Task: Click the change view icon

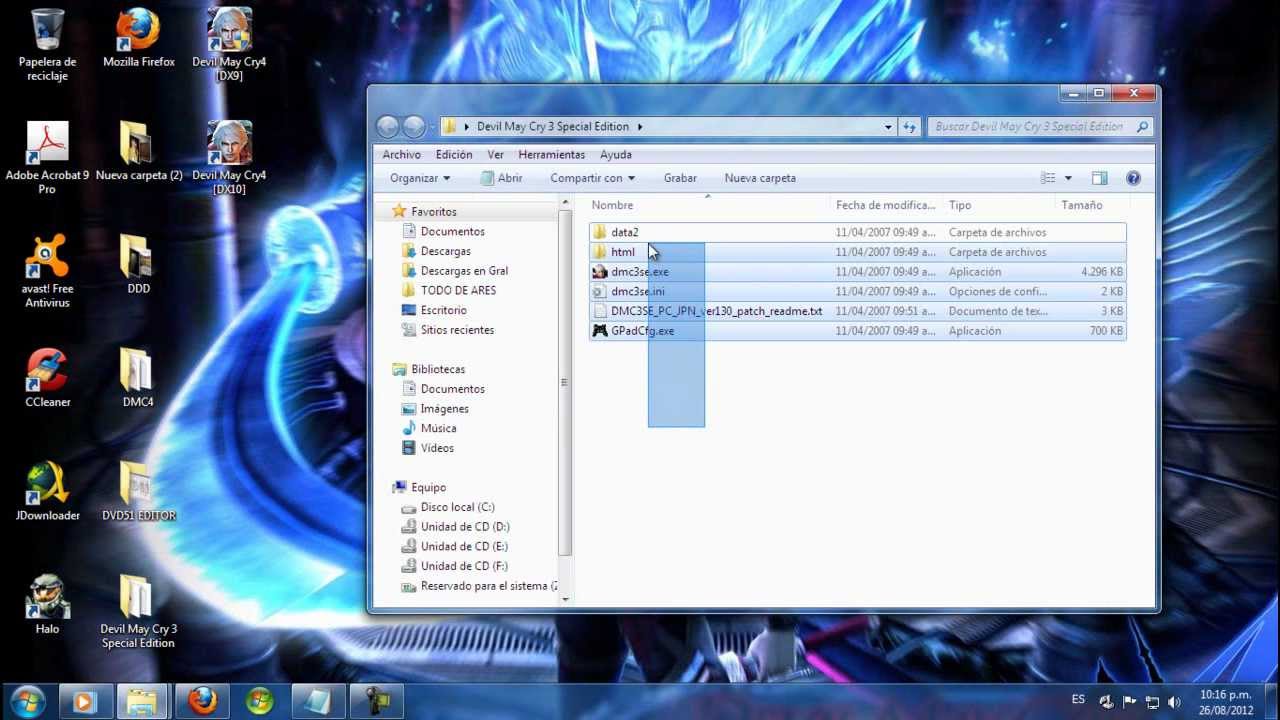Action: [1048, 178]
